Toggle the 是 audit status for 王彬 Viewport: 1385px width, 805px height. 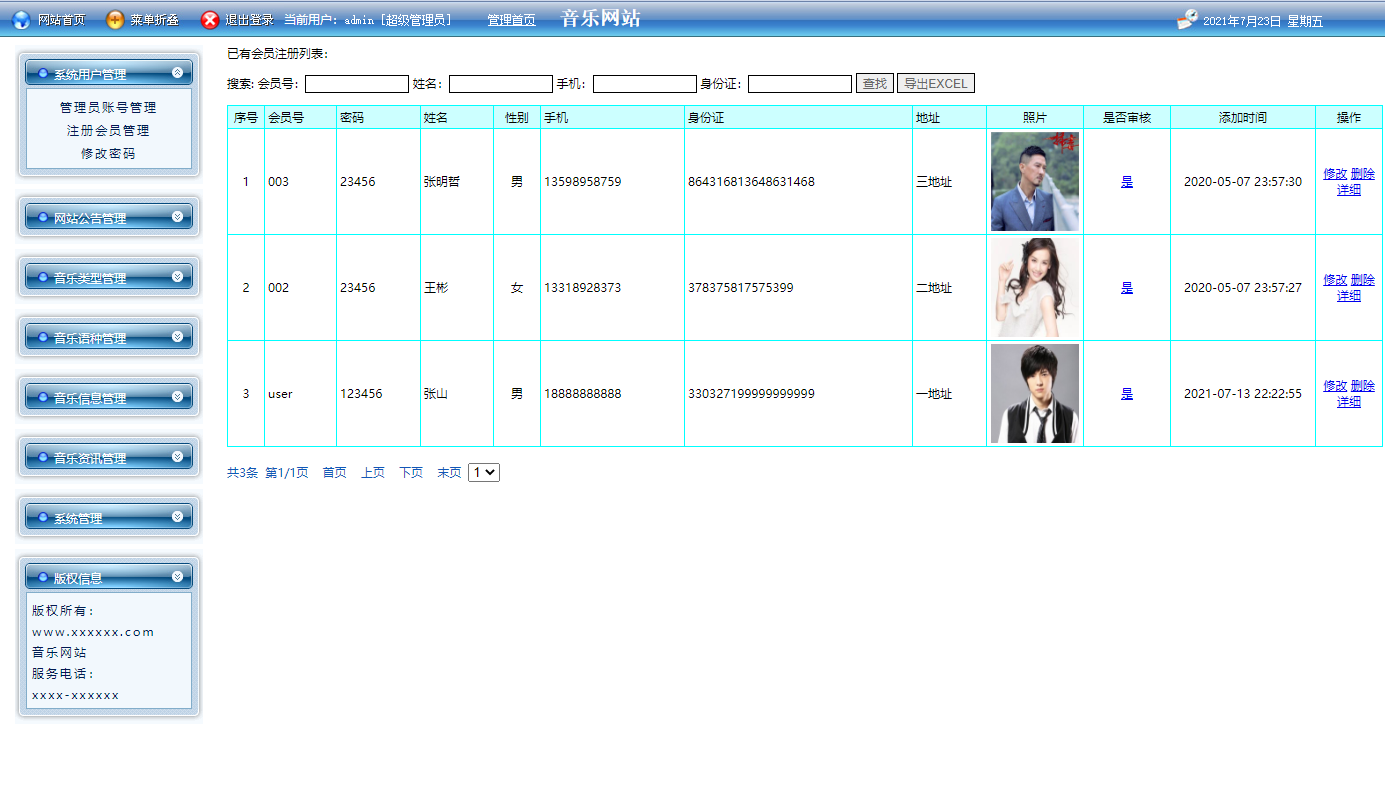pos(1126,287)
